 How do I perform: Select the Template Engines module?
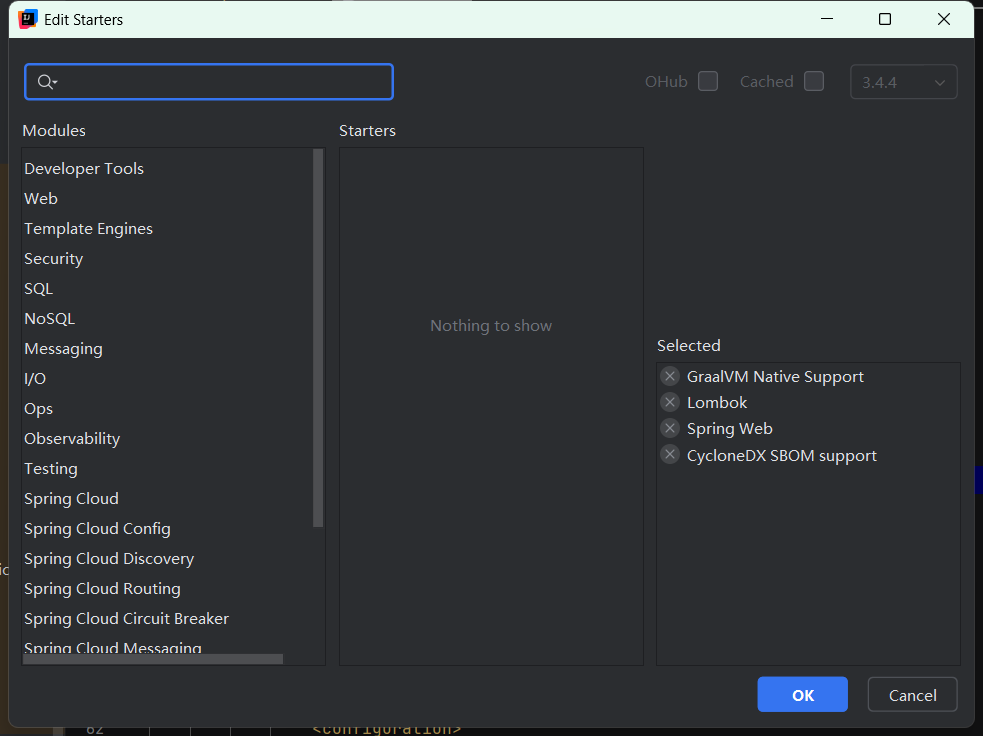(x=168, y=229)
